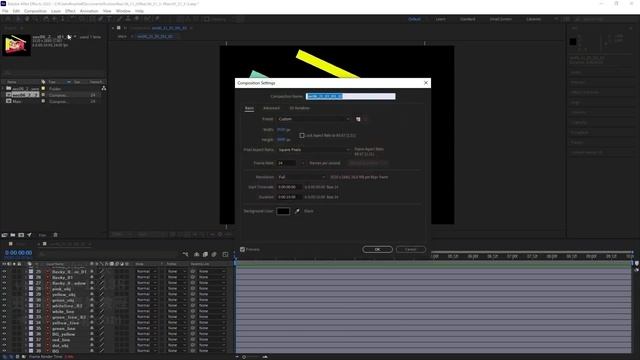Viewport: 640px width, 360px height.
Task: Open the Resolution dropdown
Action: [x=301, y=177]
